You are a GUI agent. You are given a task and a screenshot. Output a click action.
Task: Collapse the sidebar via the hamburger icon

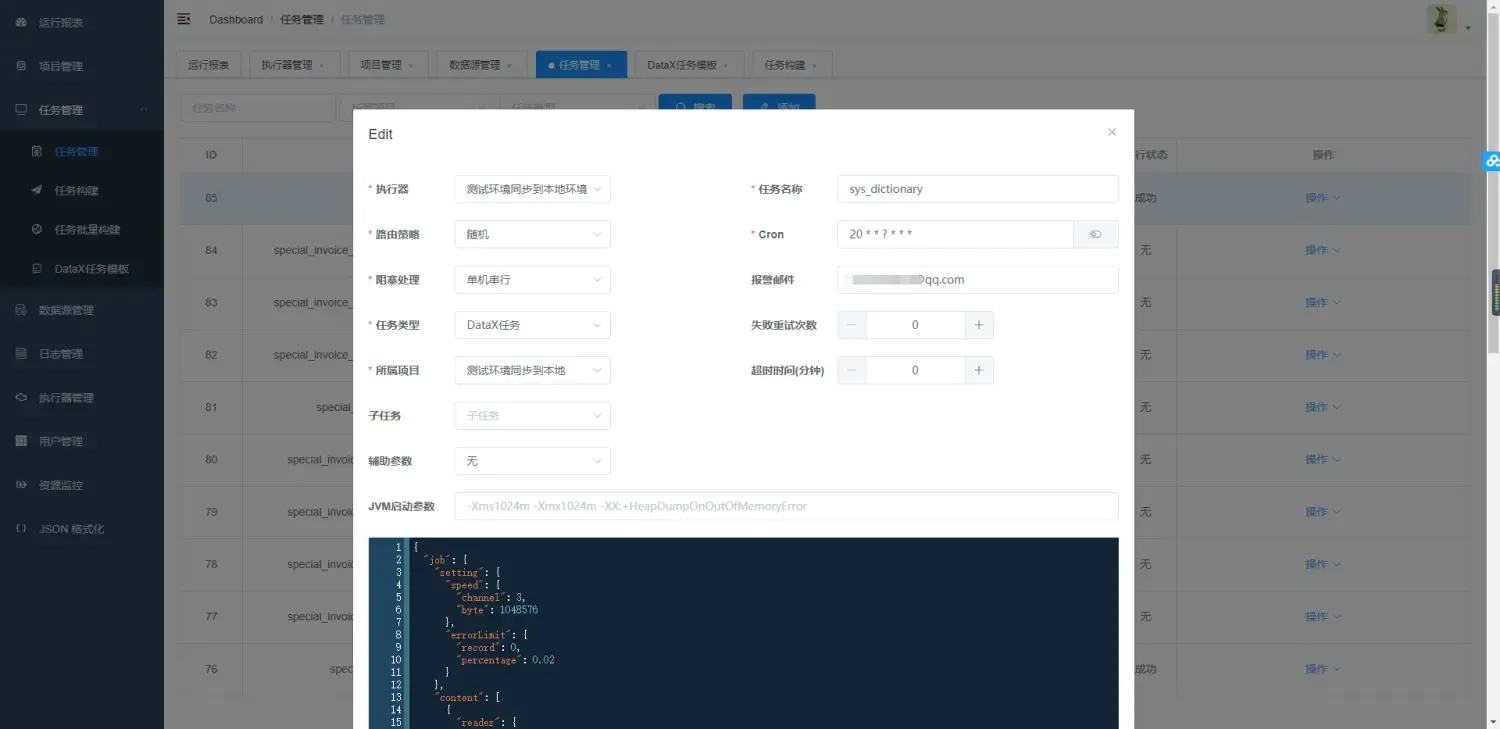(182, 18)
